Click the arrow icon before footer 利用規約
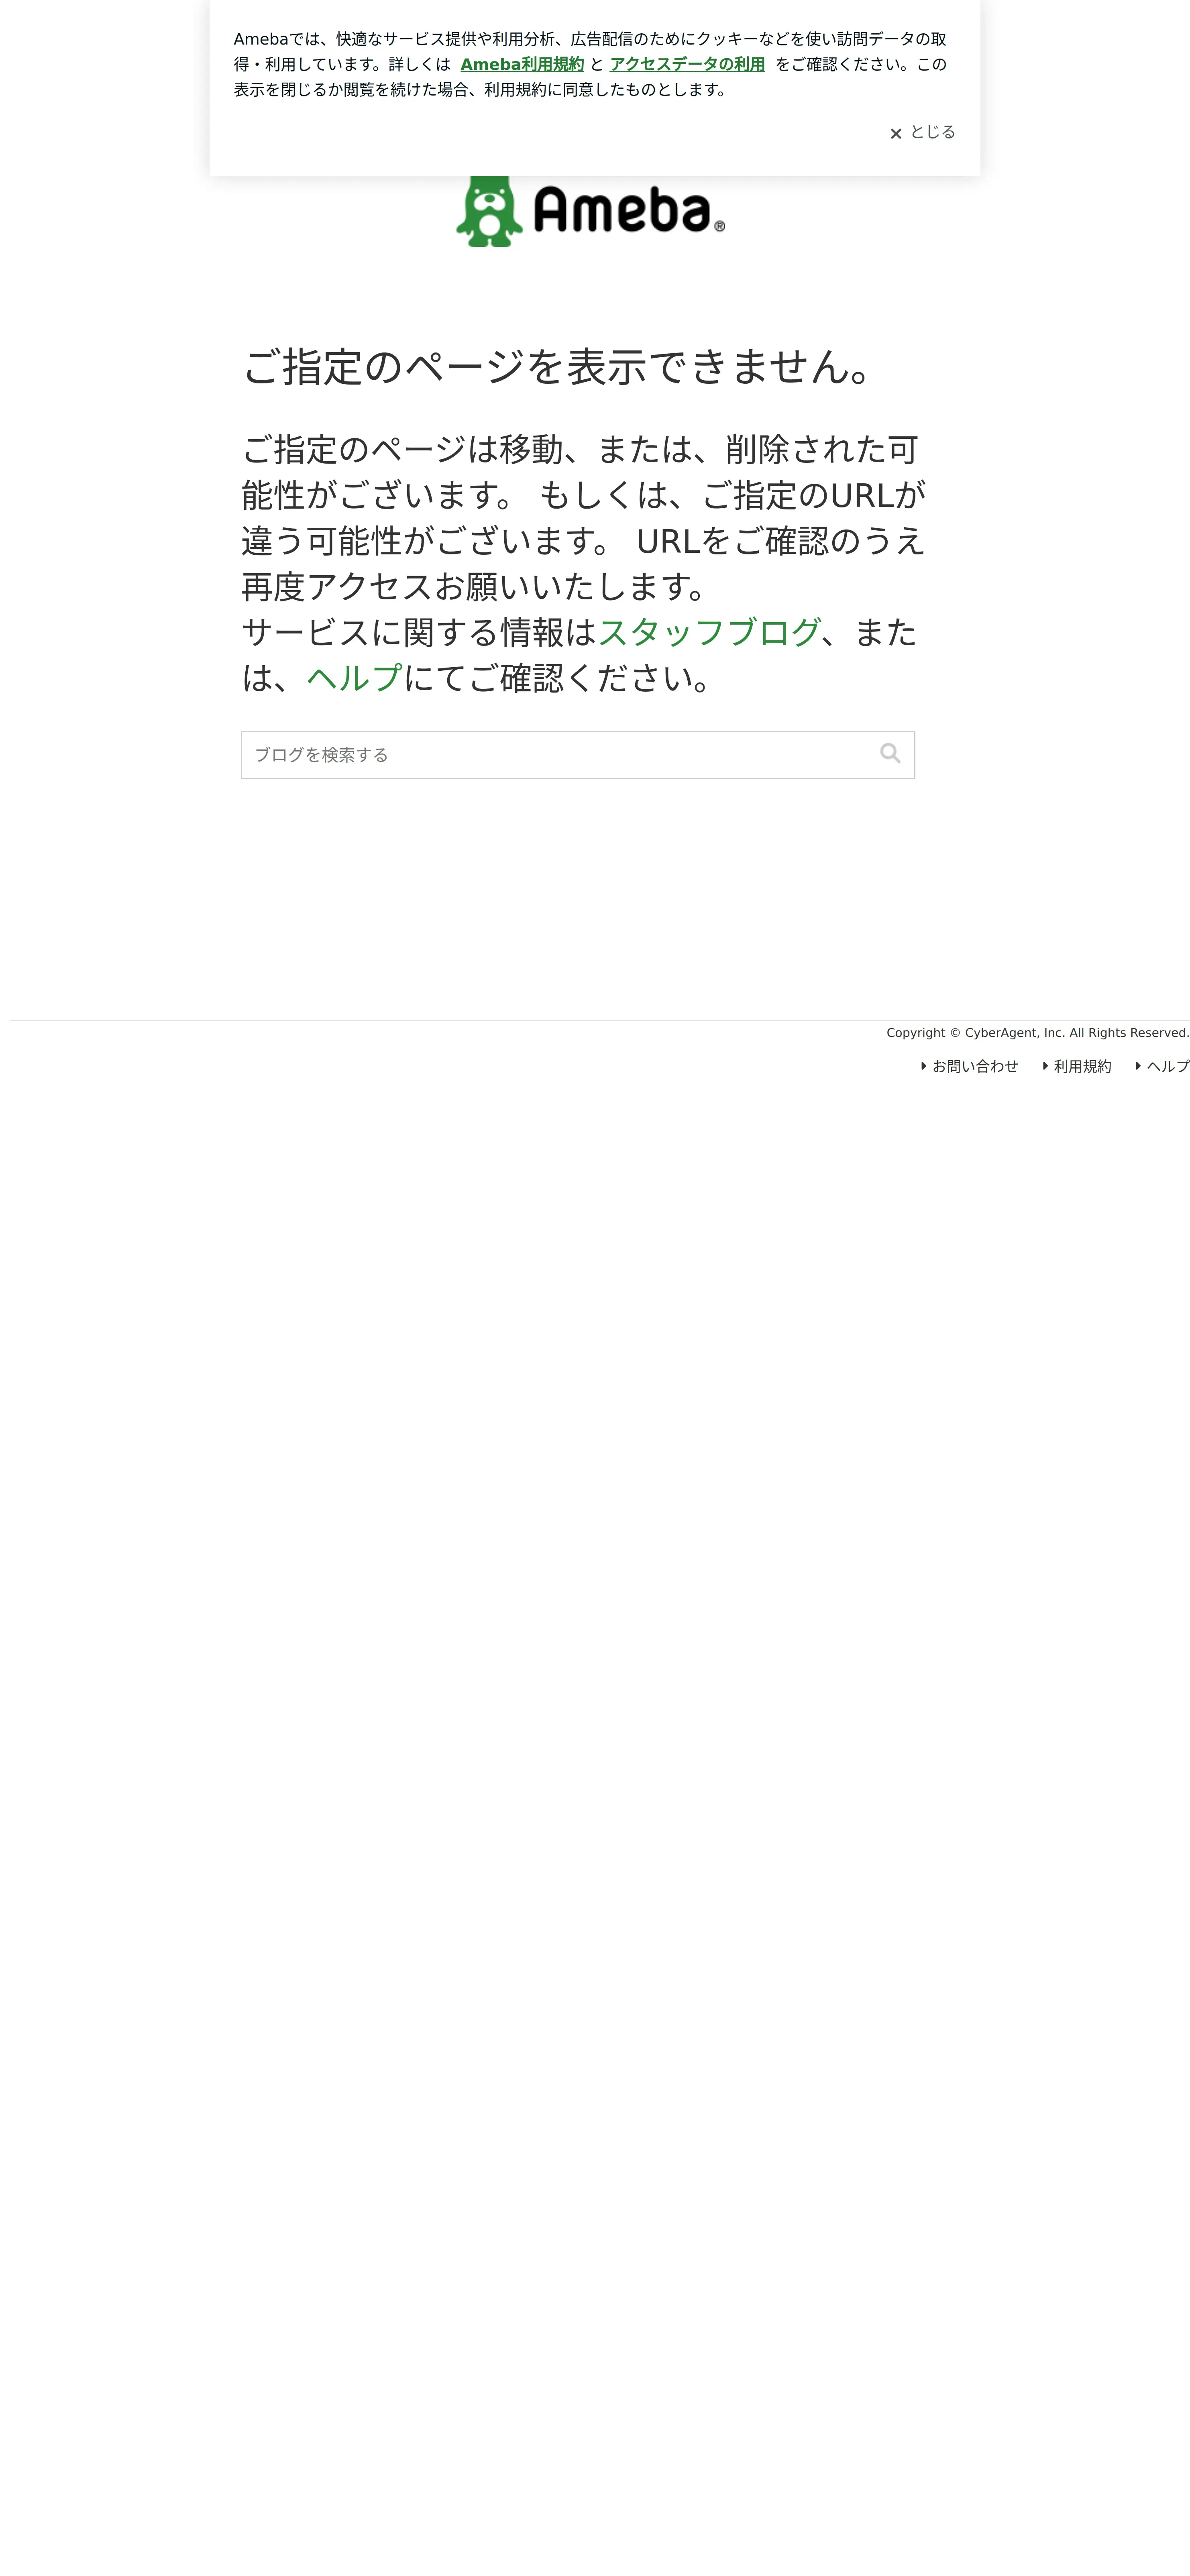 click(x=1045, y=1066)
